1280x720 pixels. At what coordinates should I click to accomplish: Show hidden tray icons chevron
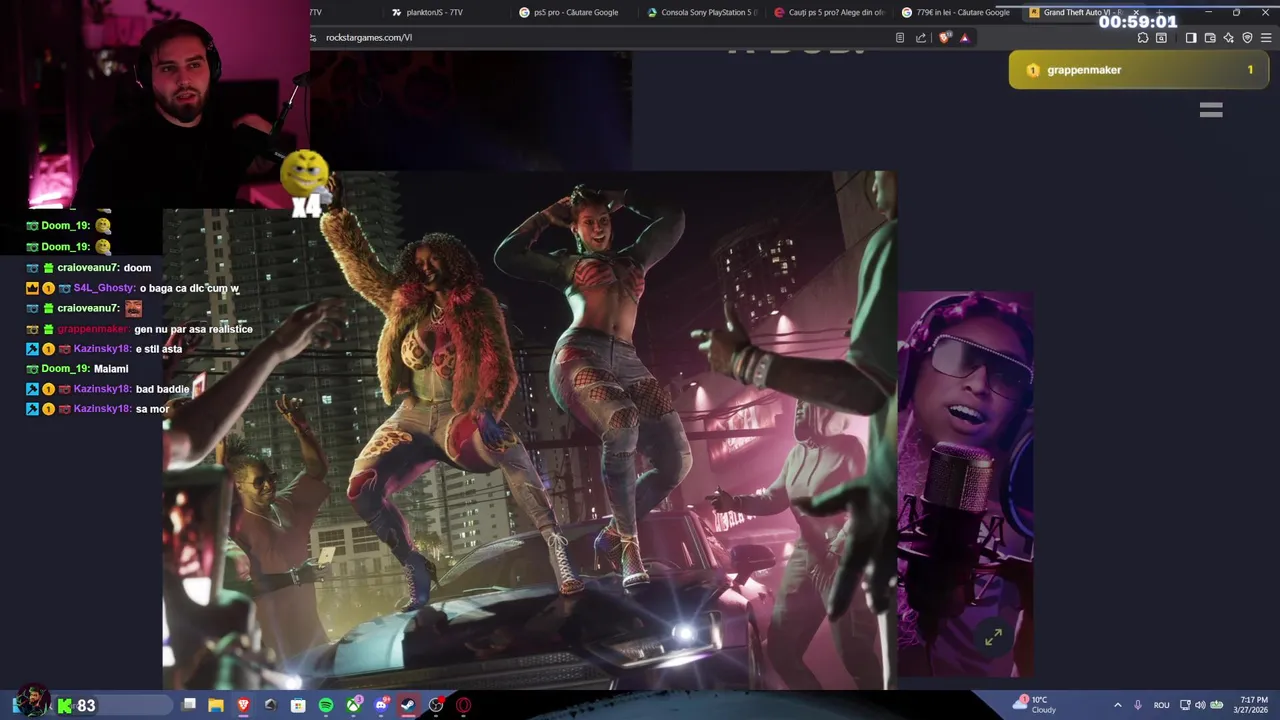tap(1118, 705)
